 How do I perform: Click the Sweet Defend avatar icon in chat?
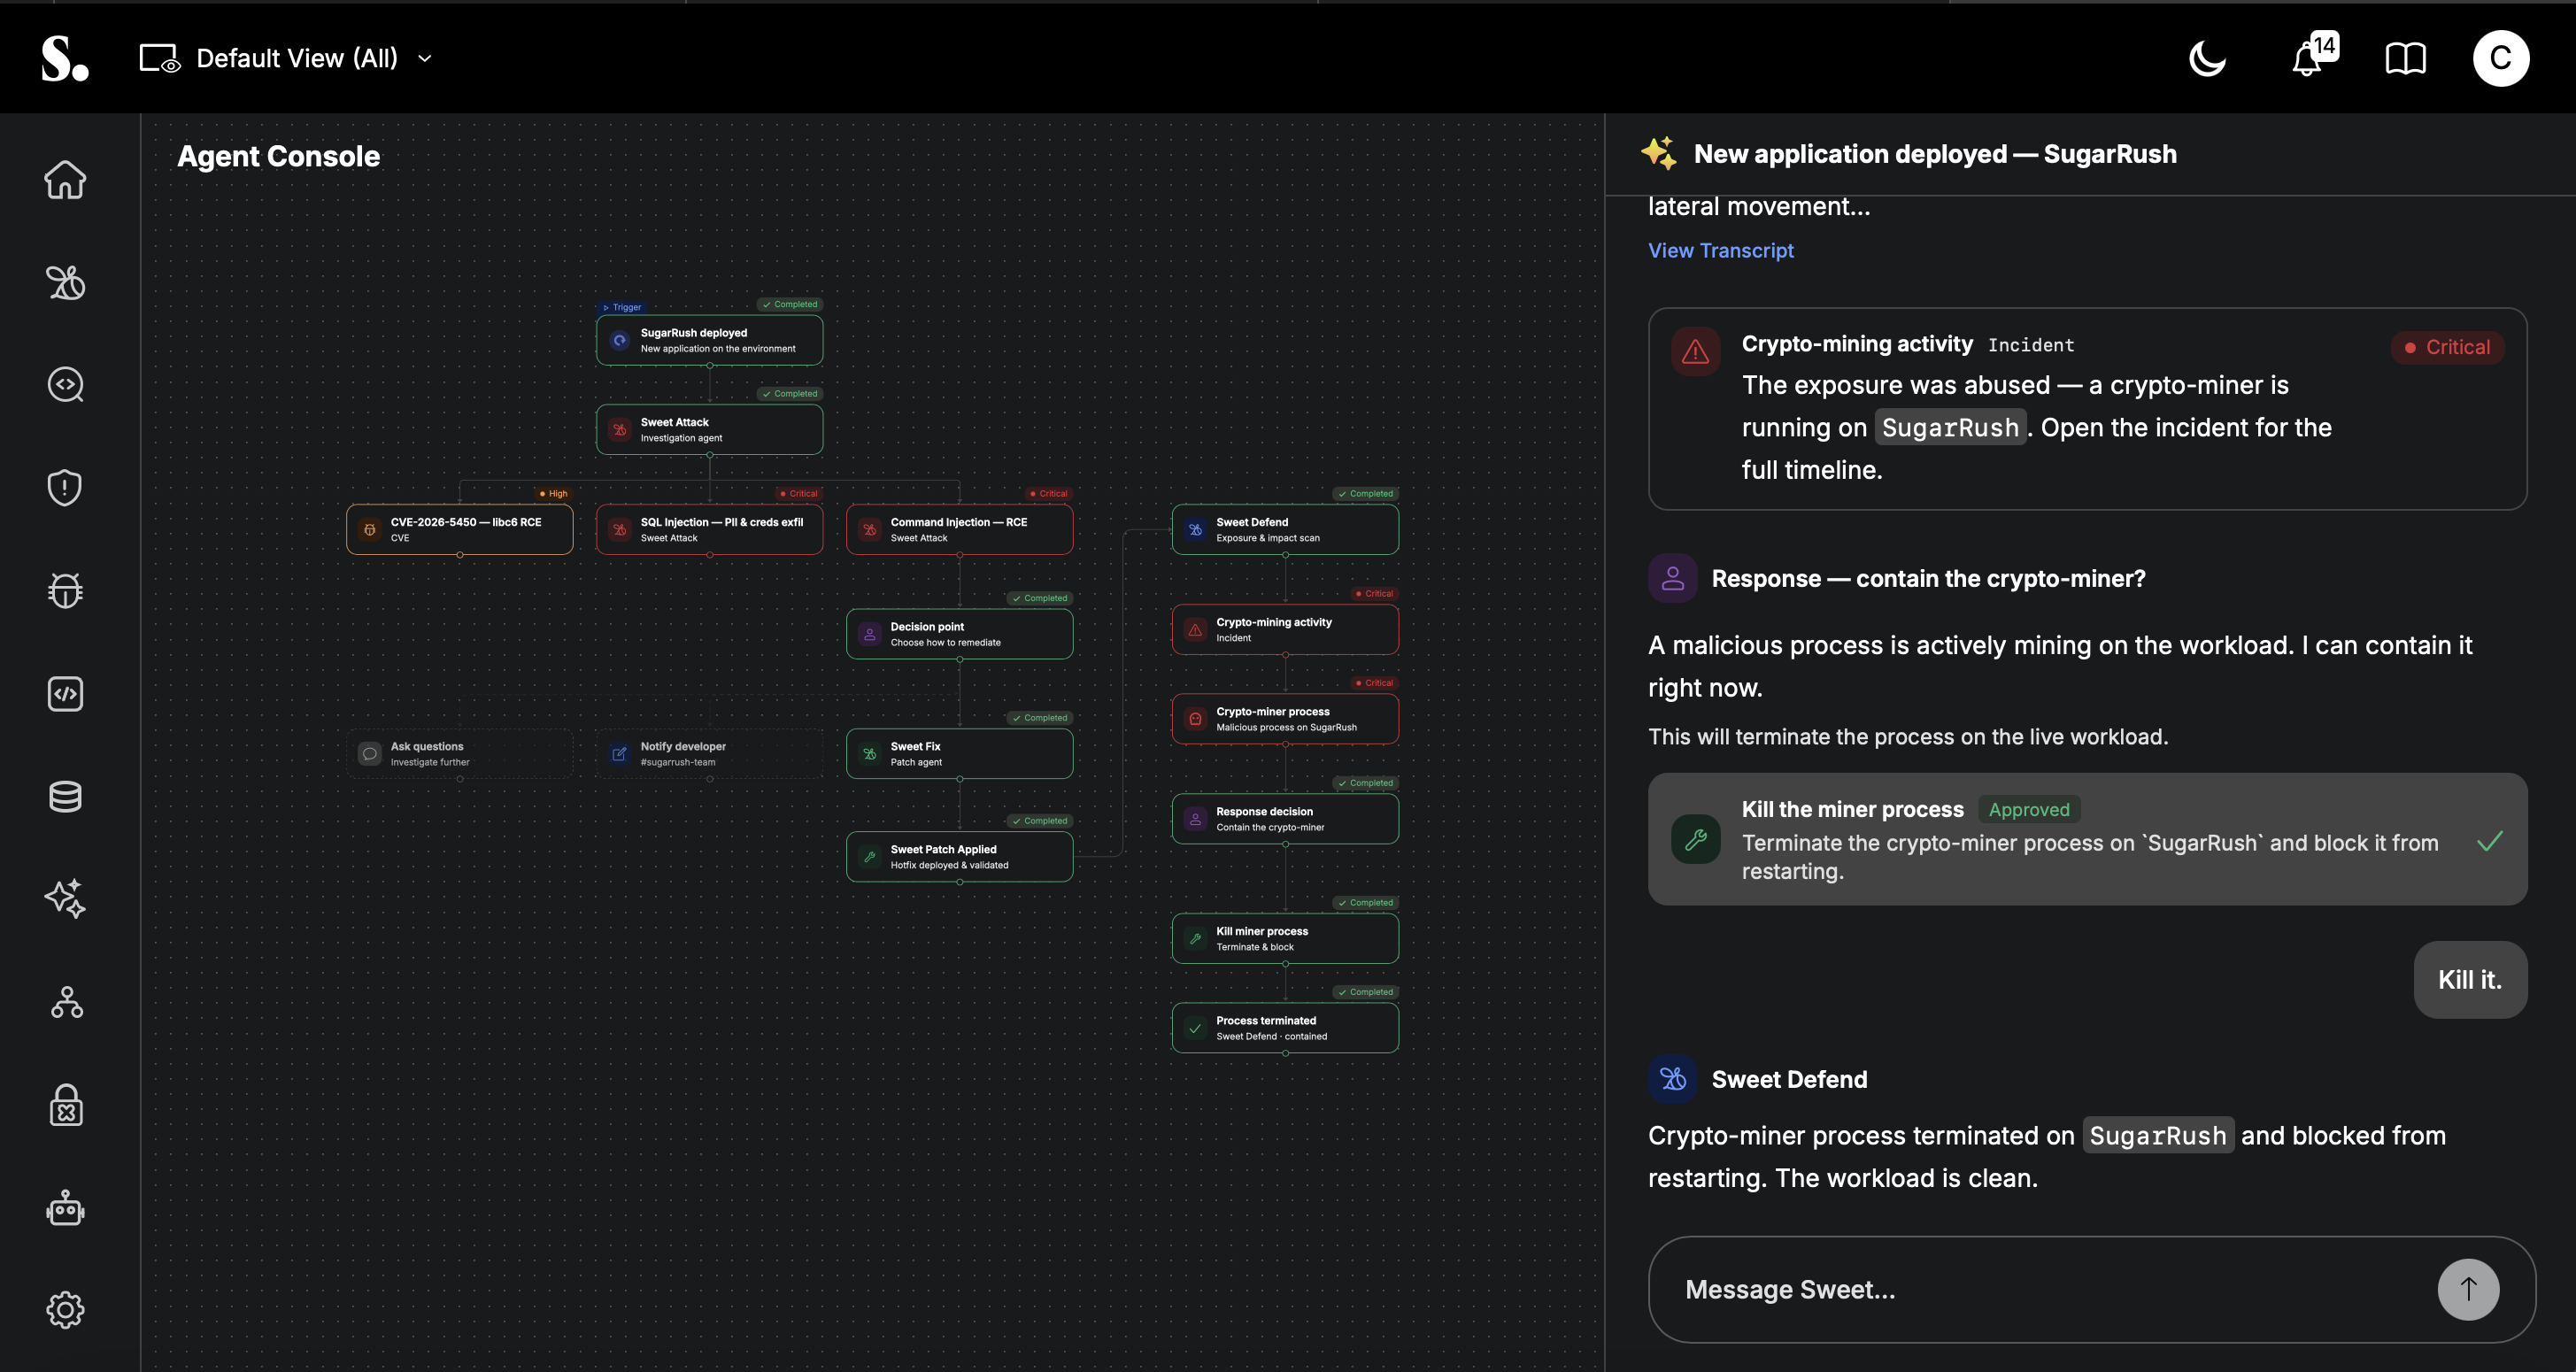[1672, 1079]
